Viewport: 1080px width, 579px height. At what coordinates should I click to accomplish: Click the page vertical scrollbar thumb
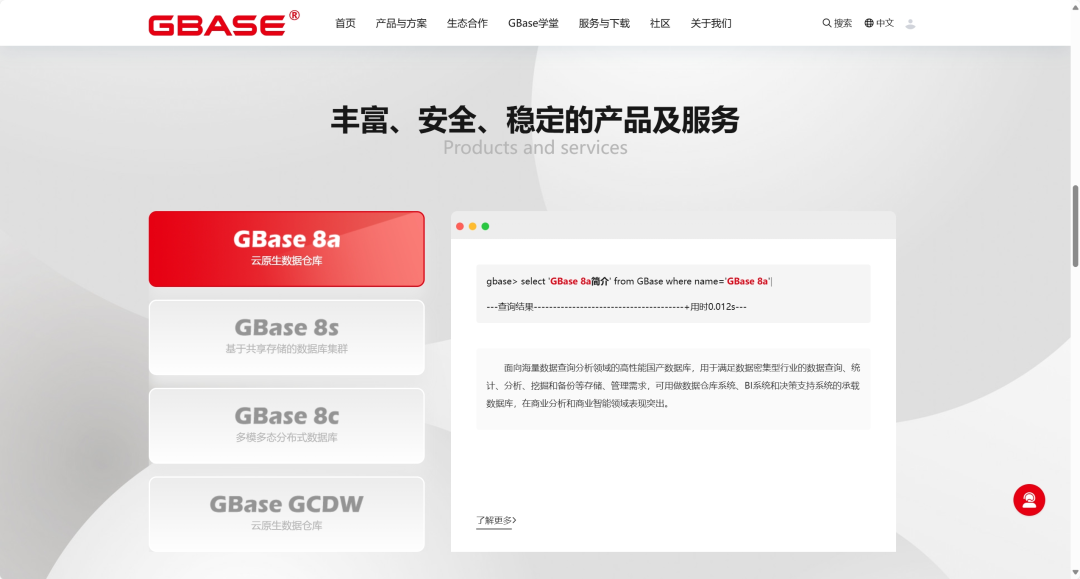[x=1075, y=226]
